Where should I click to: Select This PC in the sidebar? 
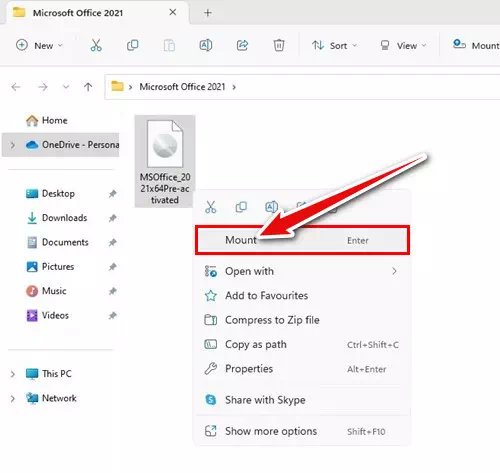point(48,374)
